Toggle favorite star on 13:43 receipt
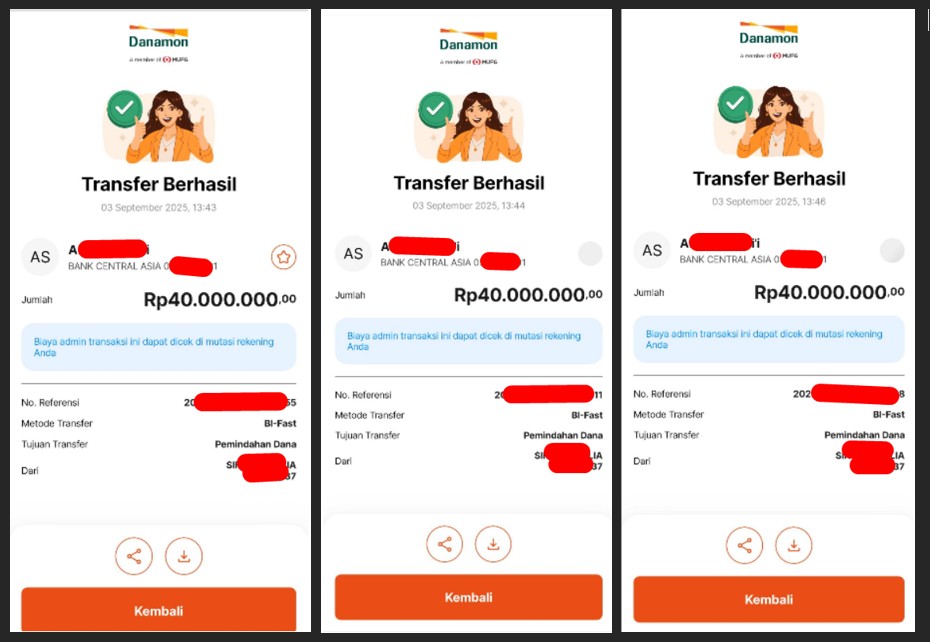 (284, 257)
